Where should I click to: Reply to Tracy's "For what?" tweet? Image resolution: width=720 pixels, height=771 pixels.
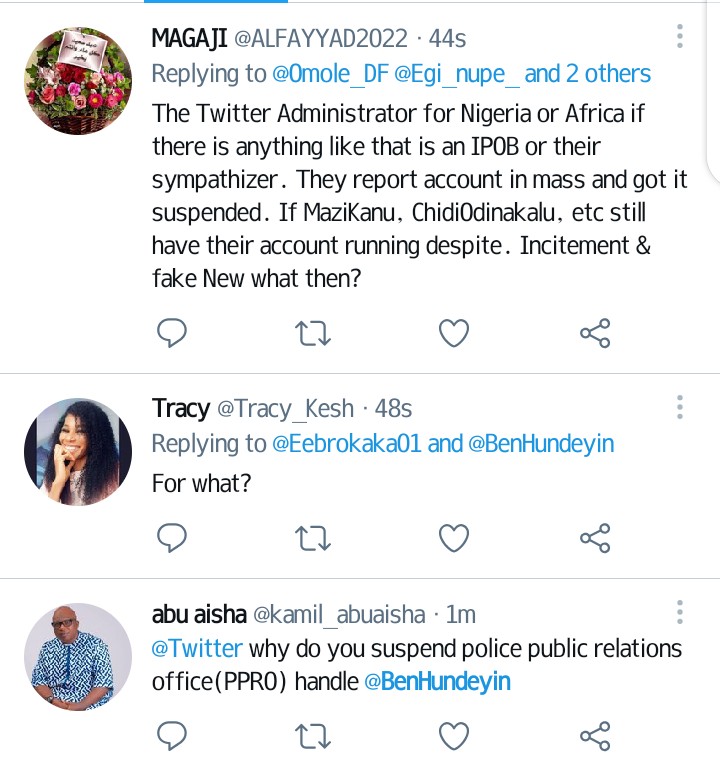click(x=172, y=538)
